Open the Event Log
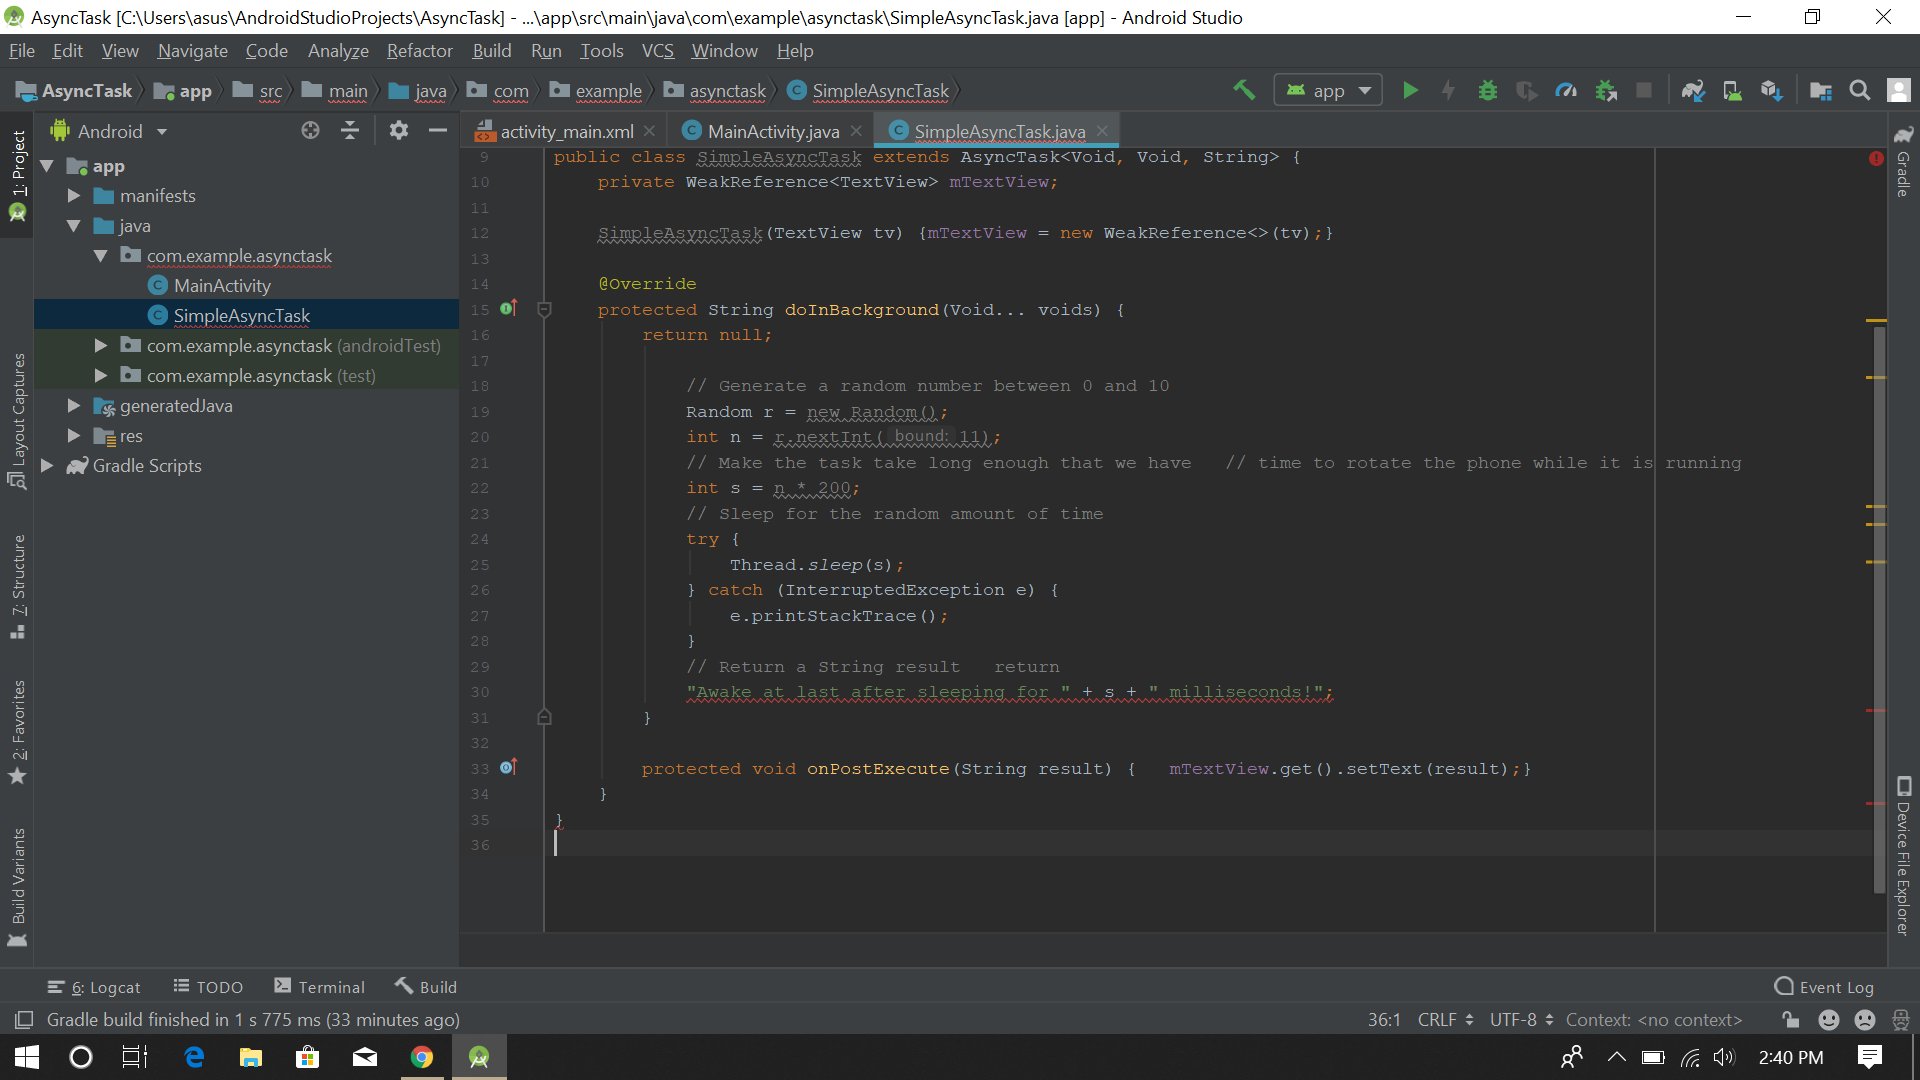 click(1824, 987)
